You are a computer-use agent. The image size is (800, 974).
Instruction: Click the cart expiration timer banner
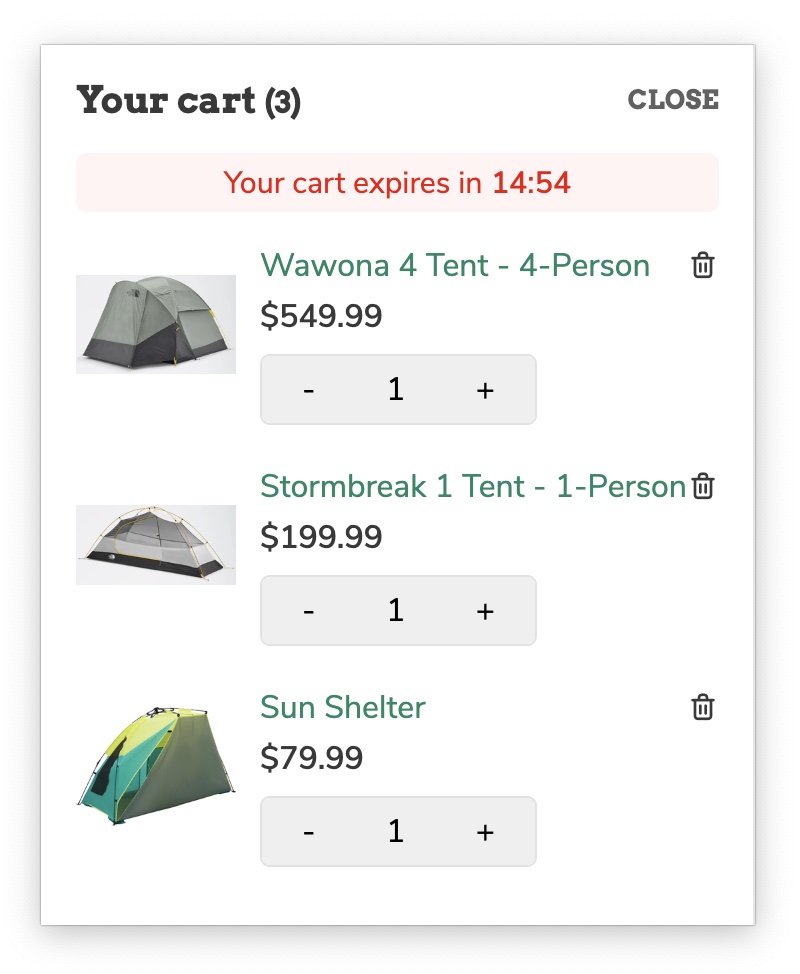[397, 183]
